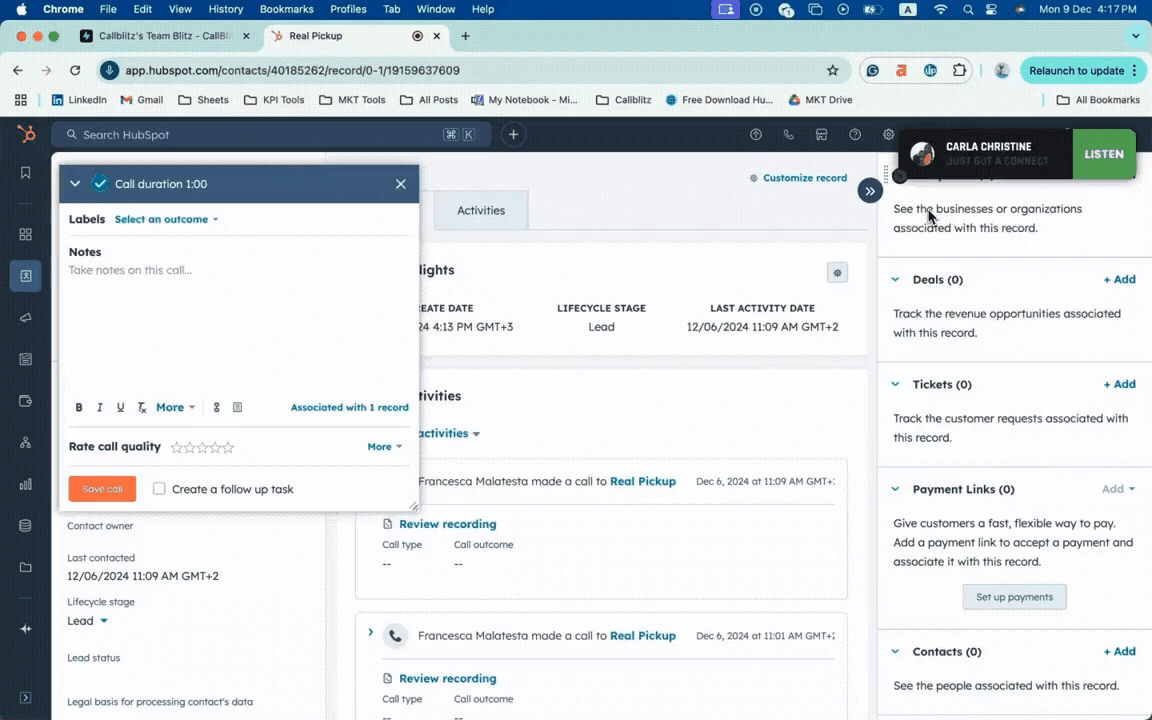Image resolution: width=1152 pixels, height=720 pixels.
Task: Check Create a follow up task
Action: 159,489
